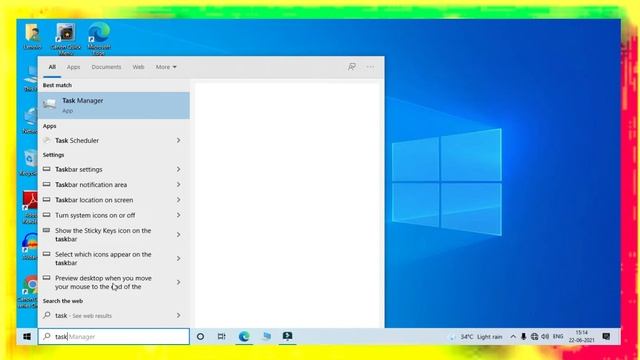Switch to the Web search tab
This screenshot has height=360, width=640.
(x=138, y=67)
